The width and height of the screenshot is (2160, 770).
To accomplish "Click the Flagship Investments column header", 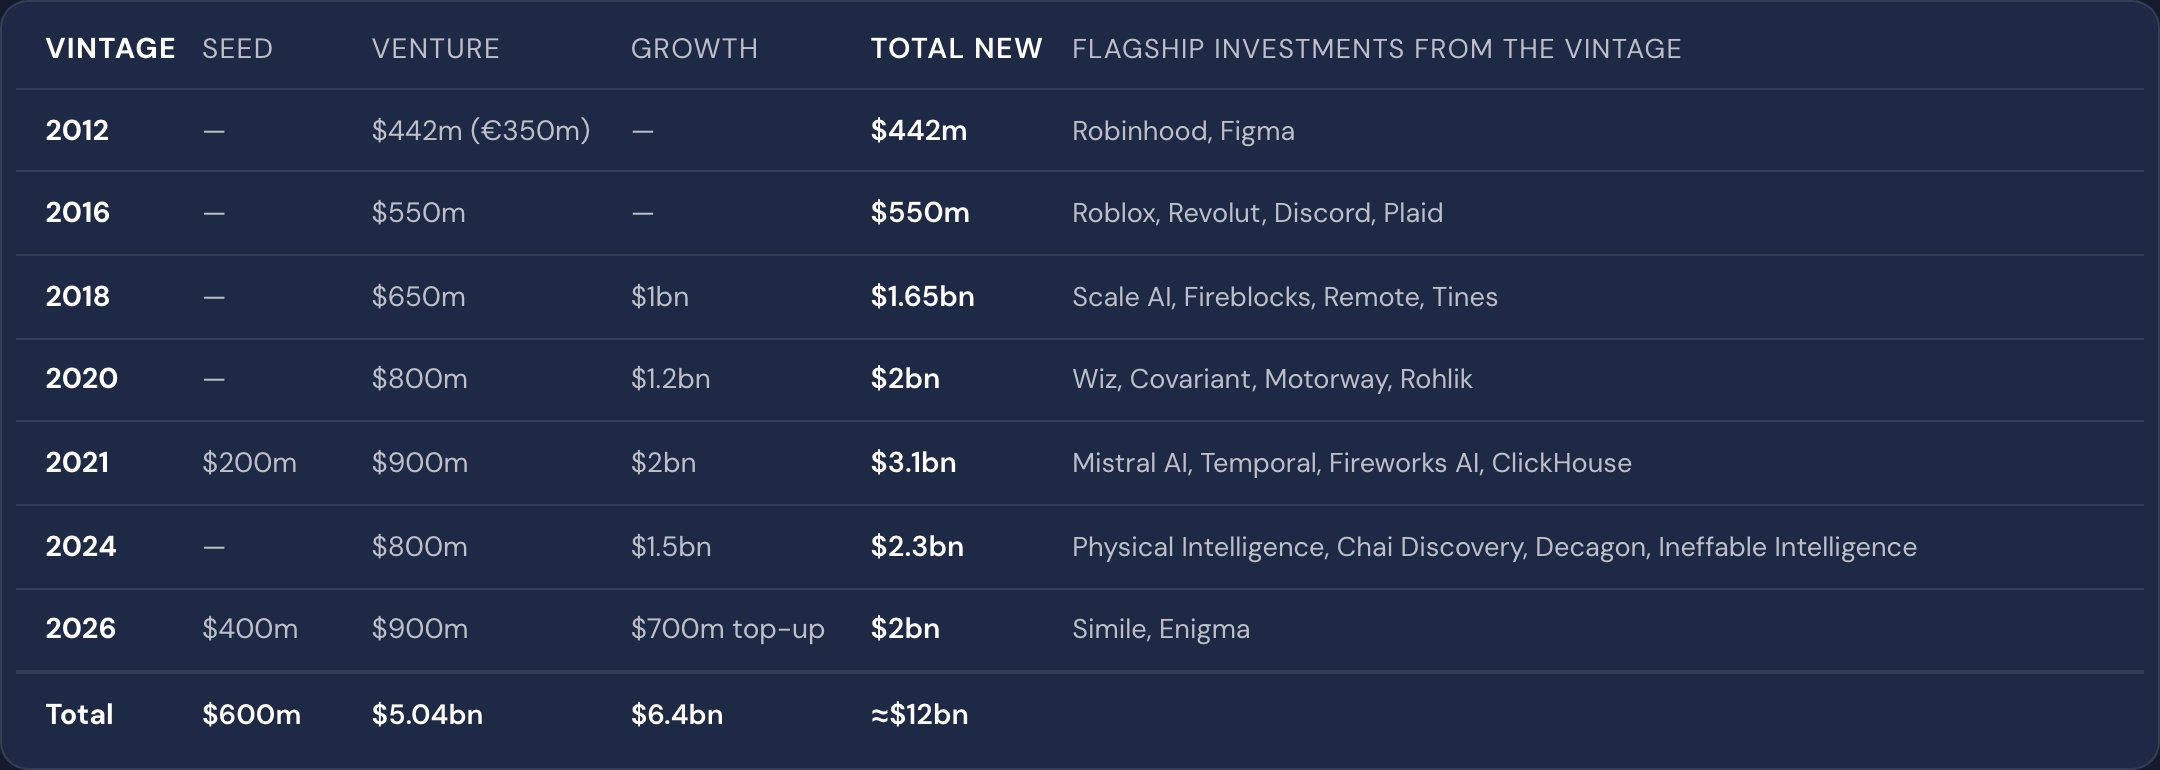I will pos(1376,48).
